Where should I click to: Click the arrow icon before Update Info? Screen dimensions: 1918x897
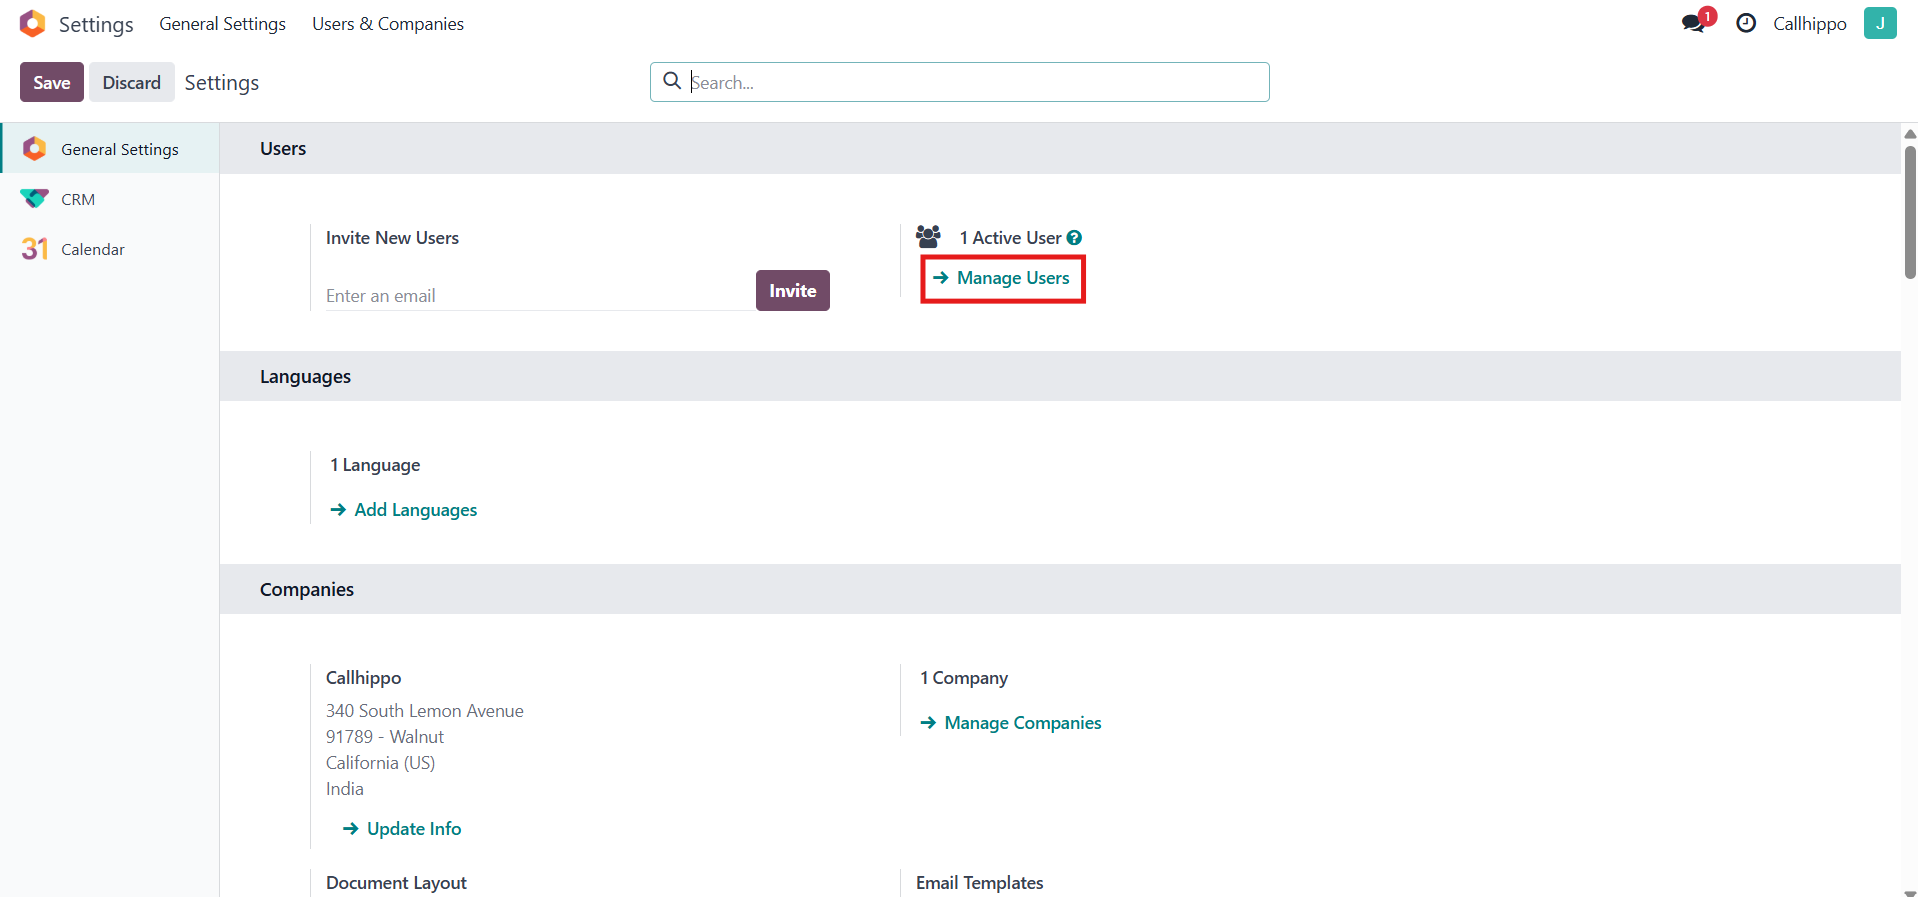[x=350, y=829]
